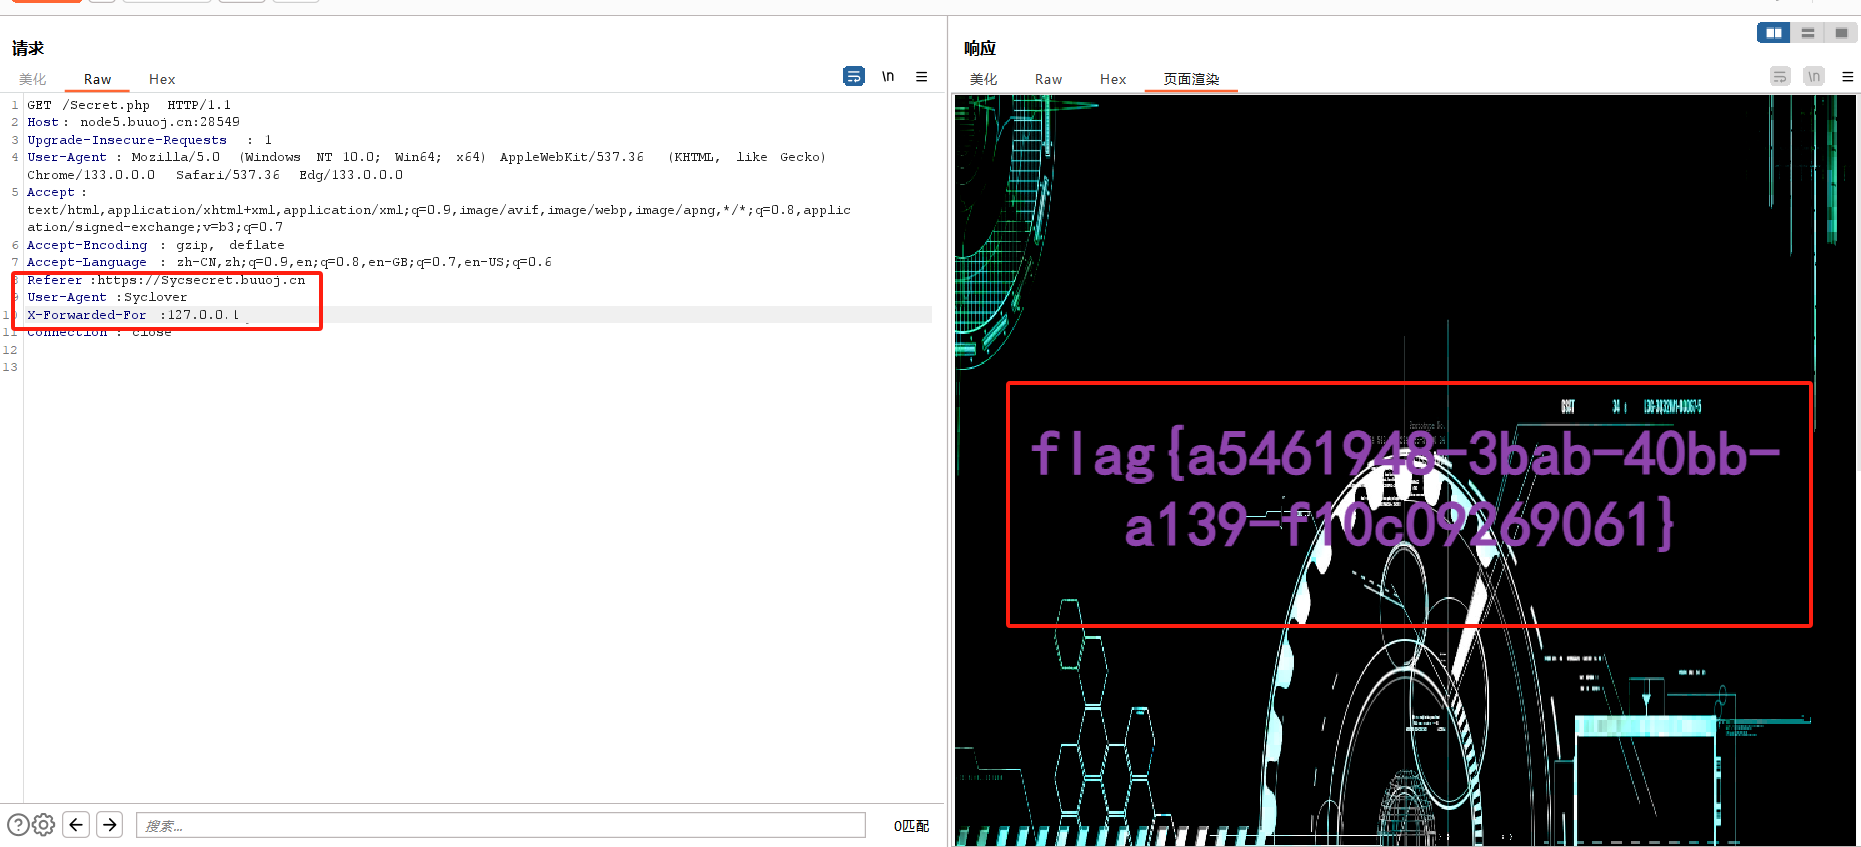This screenshot has width=1861, height=847.
Task: Switch response view to Raw tab
Action: (1048, 79)
